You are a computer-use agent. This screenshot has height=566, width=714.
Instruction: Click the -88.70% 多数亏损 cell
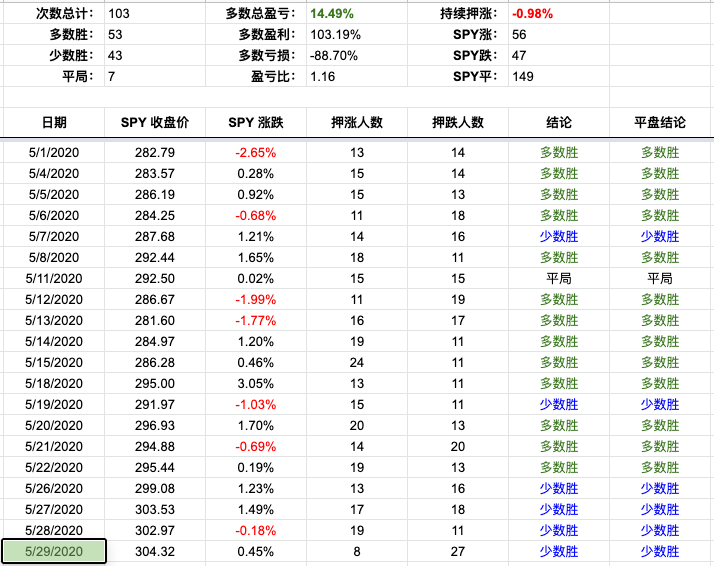coord(334,56)
